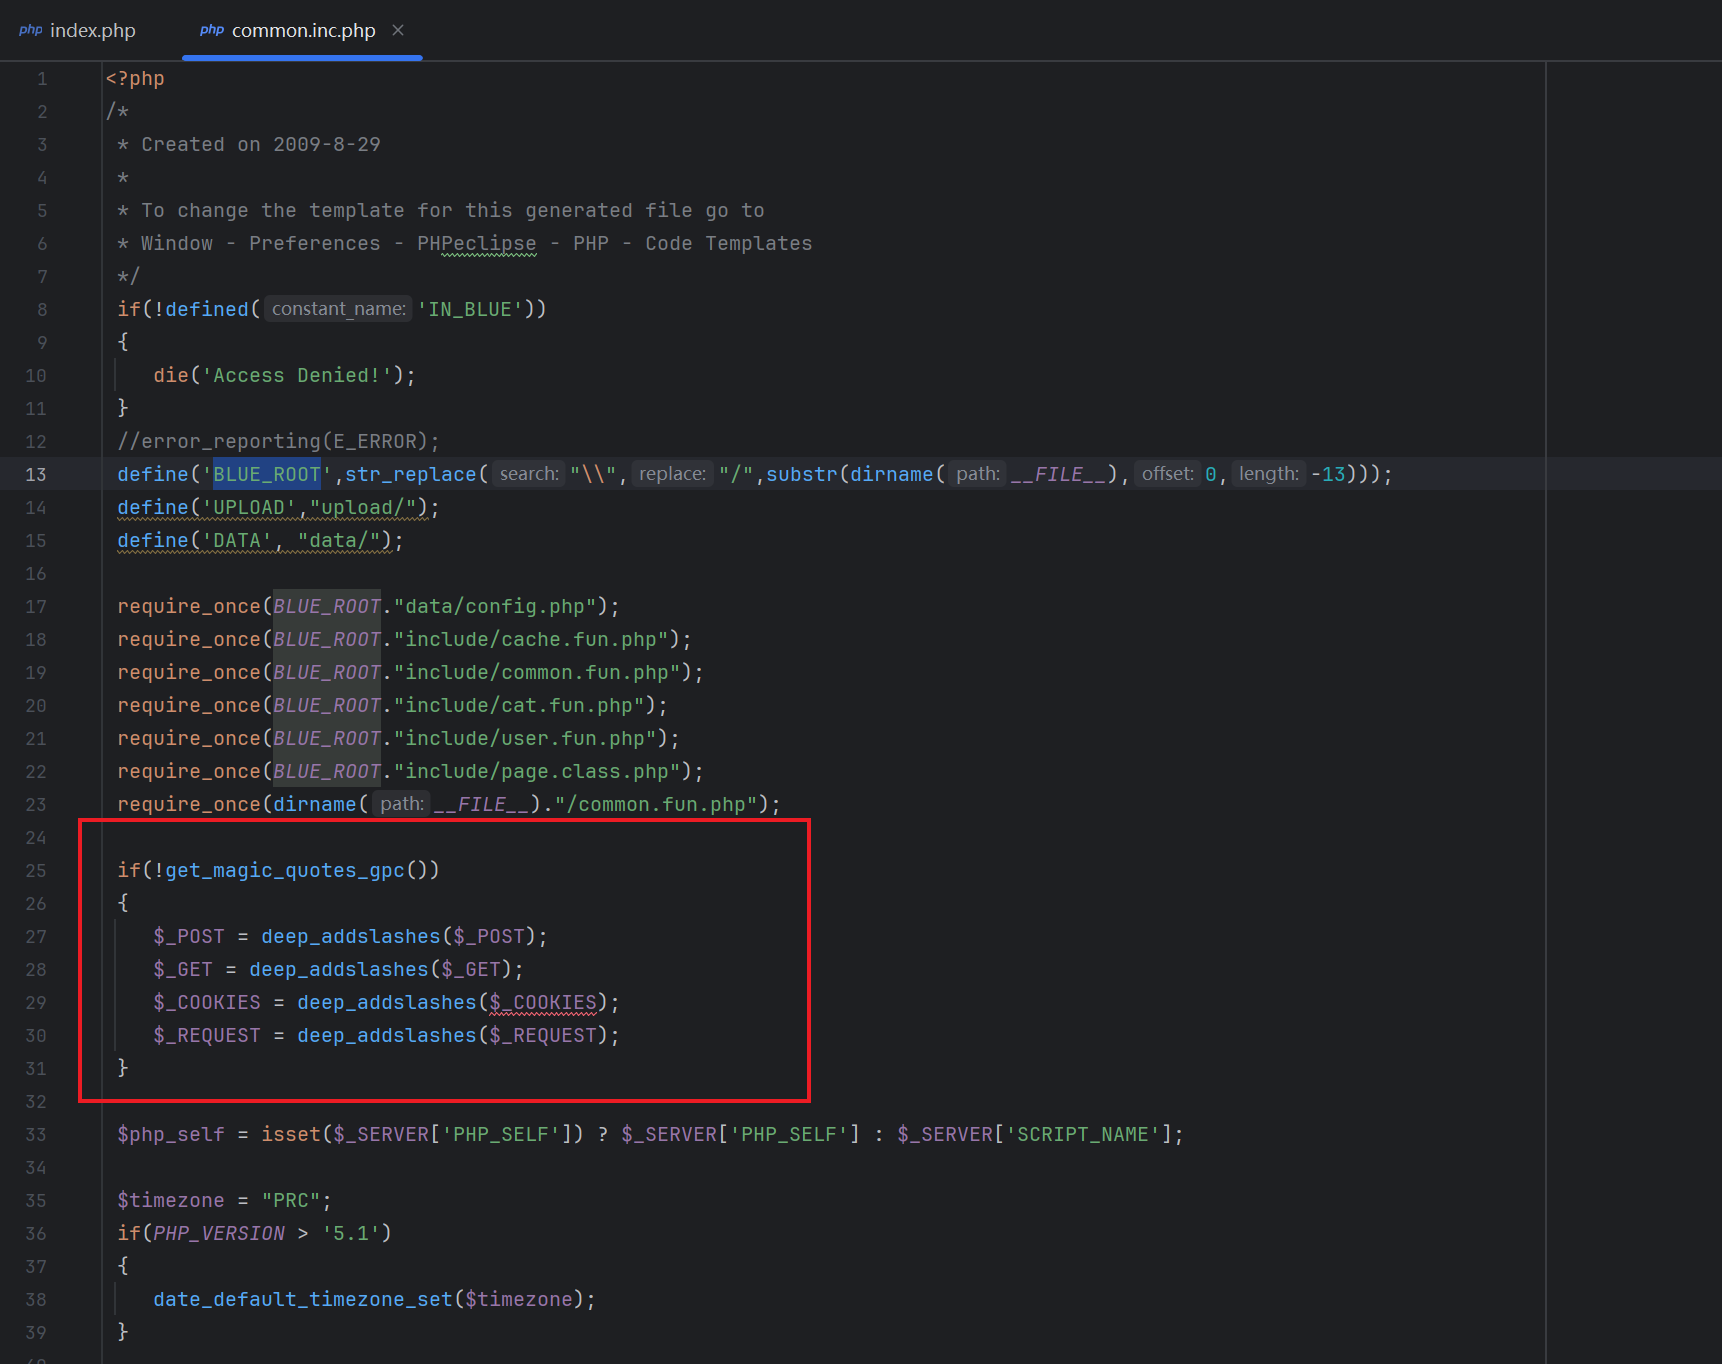Viewport: 1722px width, 1364px height.
Task: Click the 'length:' parameter hint
Action: (1268, 474)
